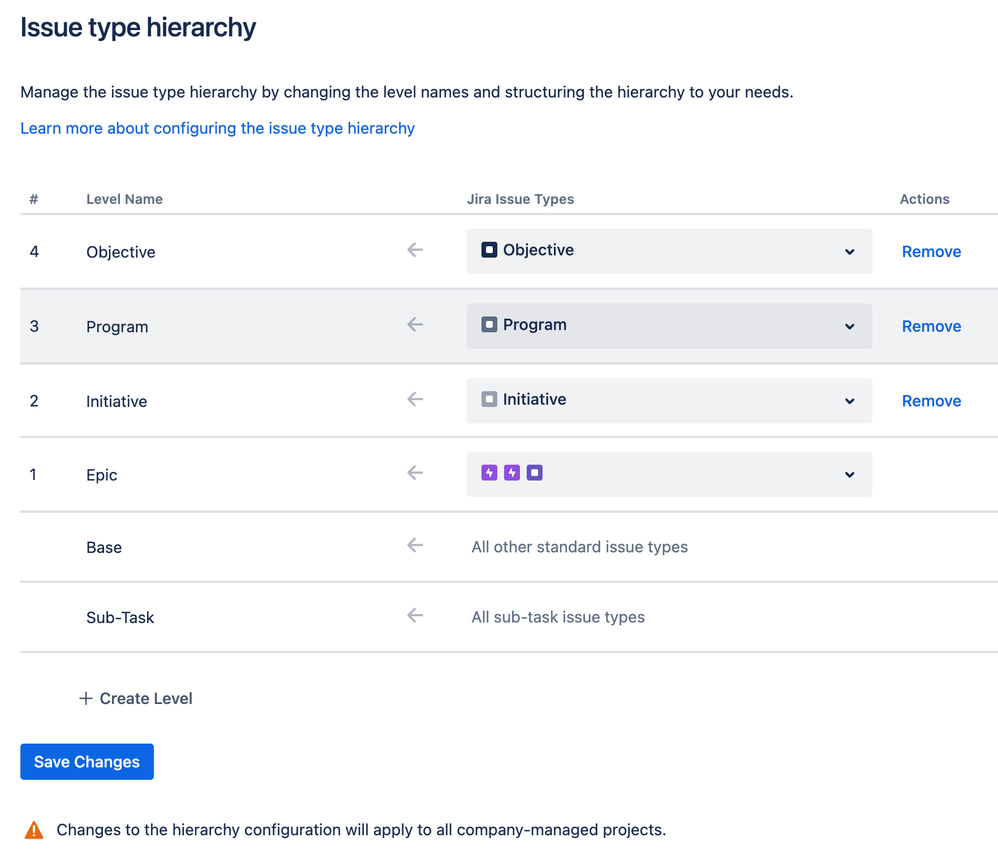The image size is (998, 866).
Task: Click the third purple square icon in Epic dropdown
Action: click(535, 473)
